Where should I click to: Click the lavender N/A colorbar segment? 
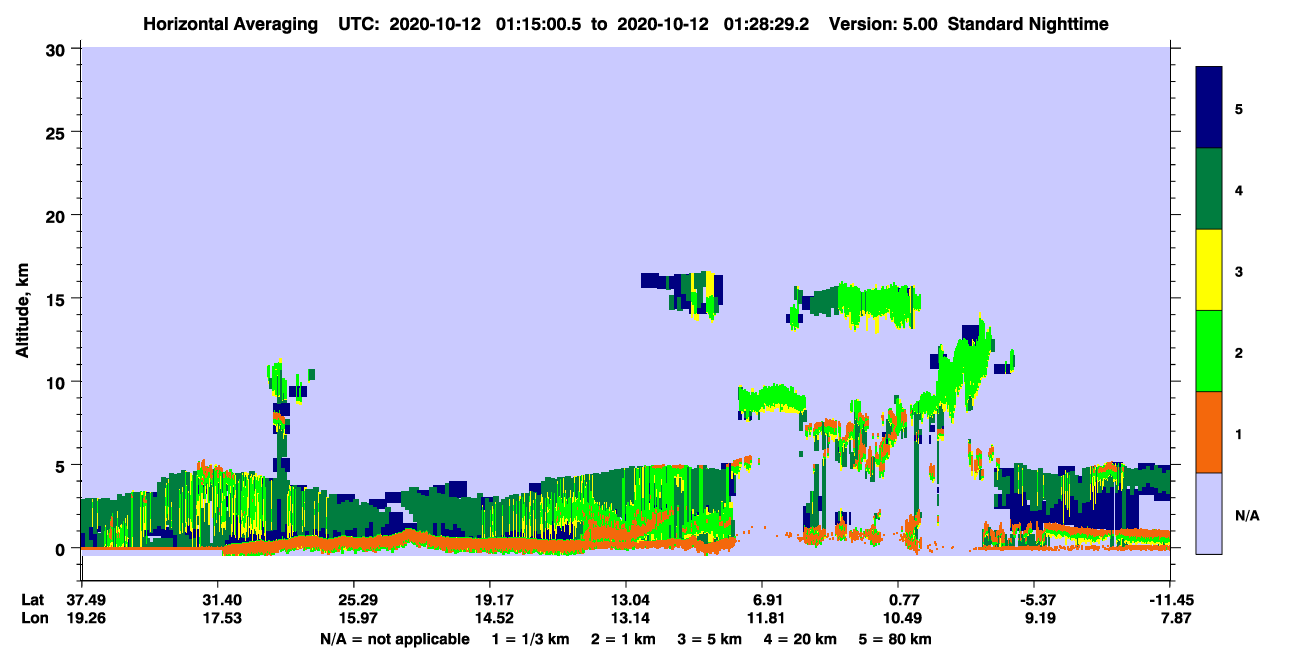tap(1209, 513)
